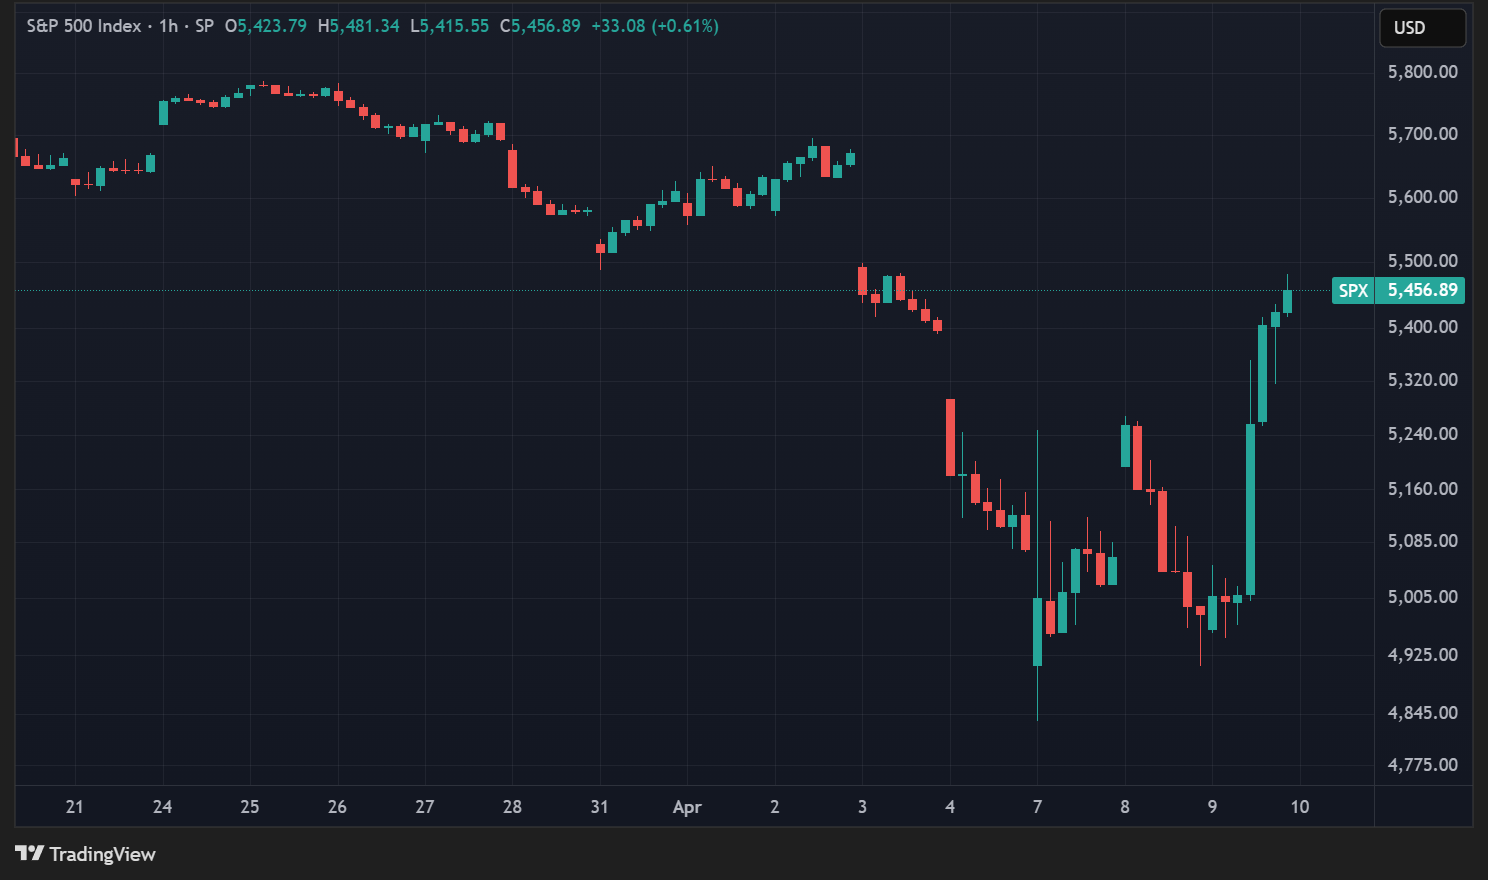Viewport: 1488px width, 880px height.
Task: Click the 5,456.89 current price label
Action: [x=1422, y=290]
